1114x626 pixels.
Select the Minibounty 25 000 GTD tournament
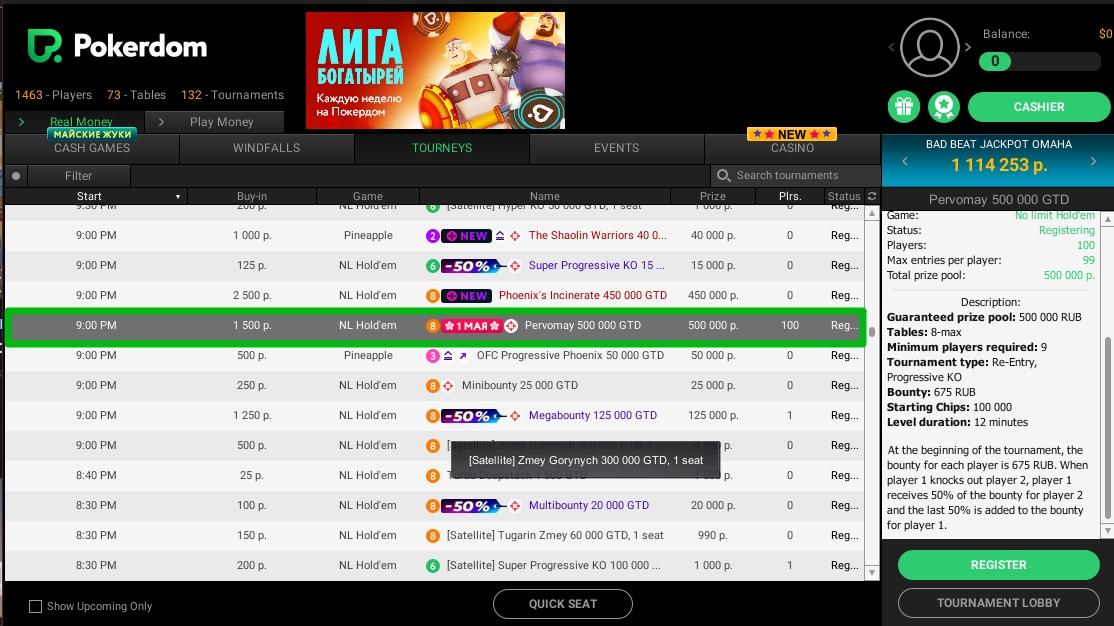[435, 386]
